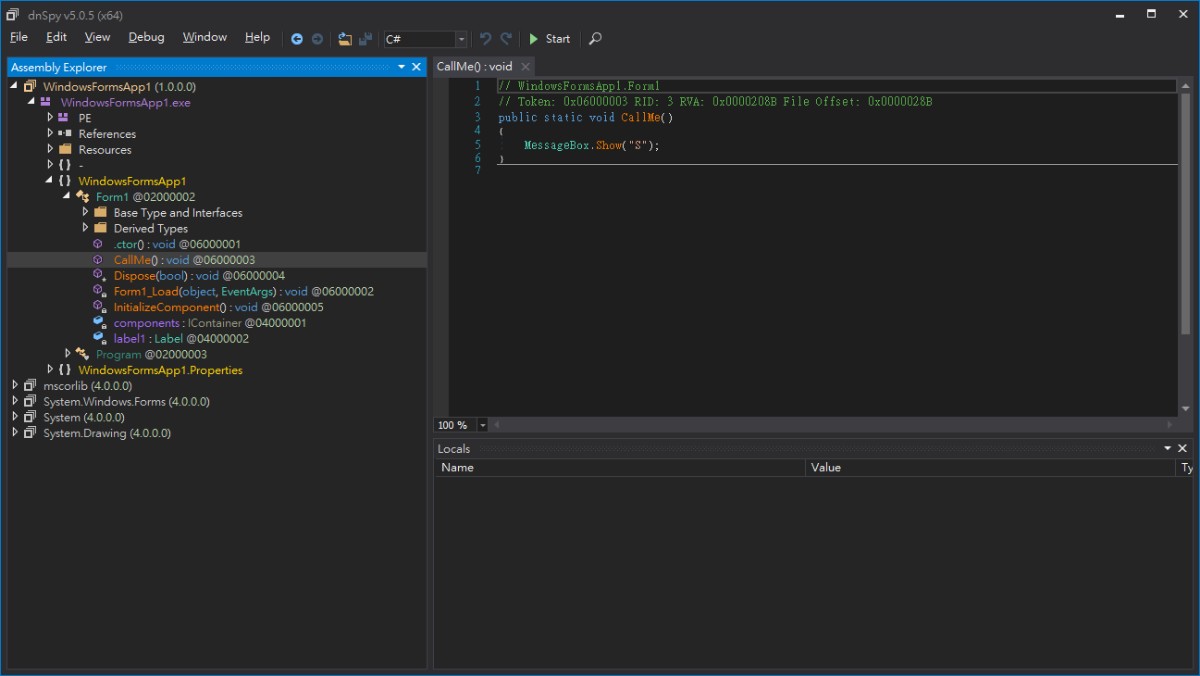Open the 100 % zoom dropdown
The image size is (1200, 676).
[x=483, y=425]
